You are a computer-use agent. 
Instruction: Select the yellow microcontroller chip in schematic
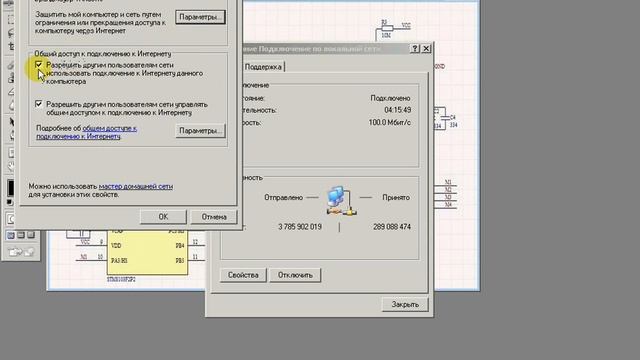point(147,252)
